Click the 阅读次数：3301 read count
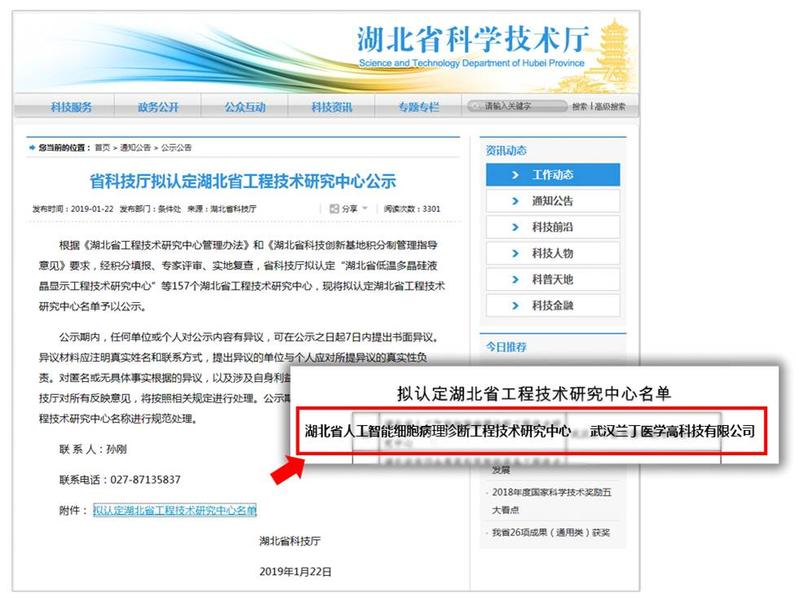 pyautogui.click(x=412, y=209)
